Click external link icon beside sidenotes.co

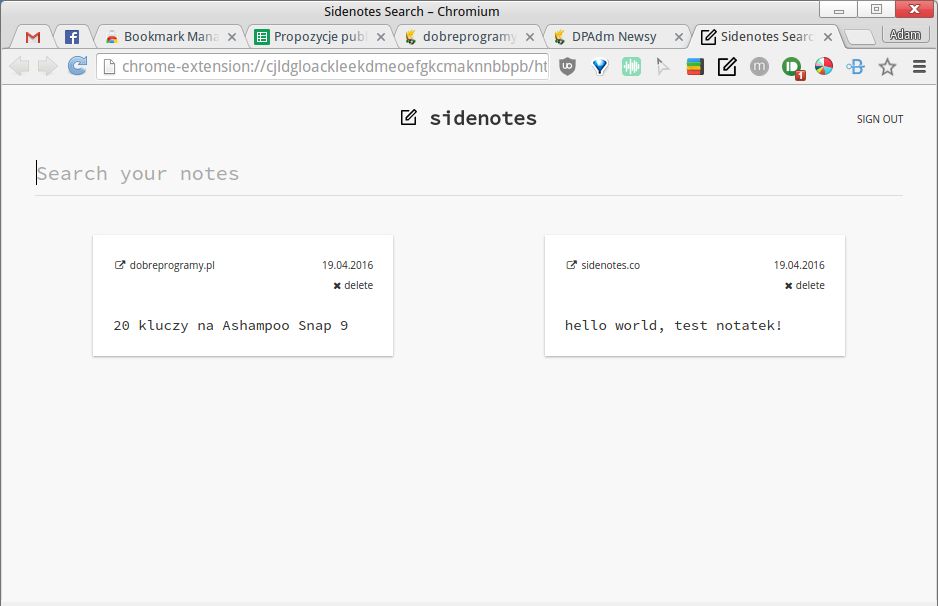click(x=571, y=264)
